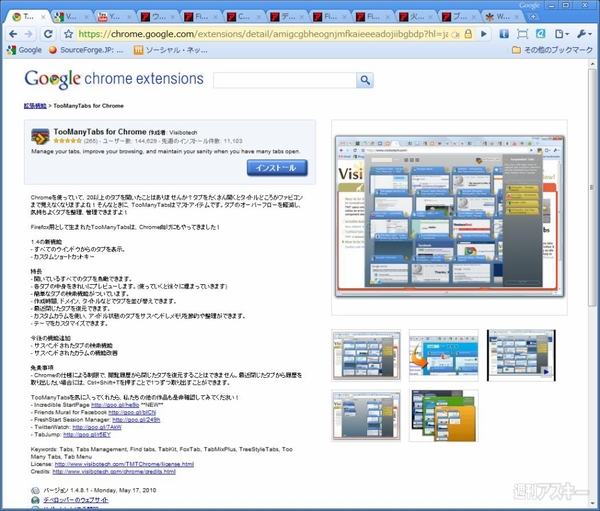Click the magnifier search button
This screenshot has width=600, height=511.
[x=365, y=80]
